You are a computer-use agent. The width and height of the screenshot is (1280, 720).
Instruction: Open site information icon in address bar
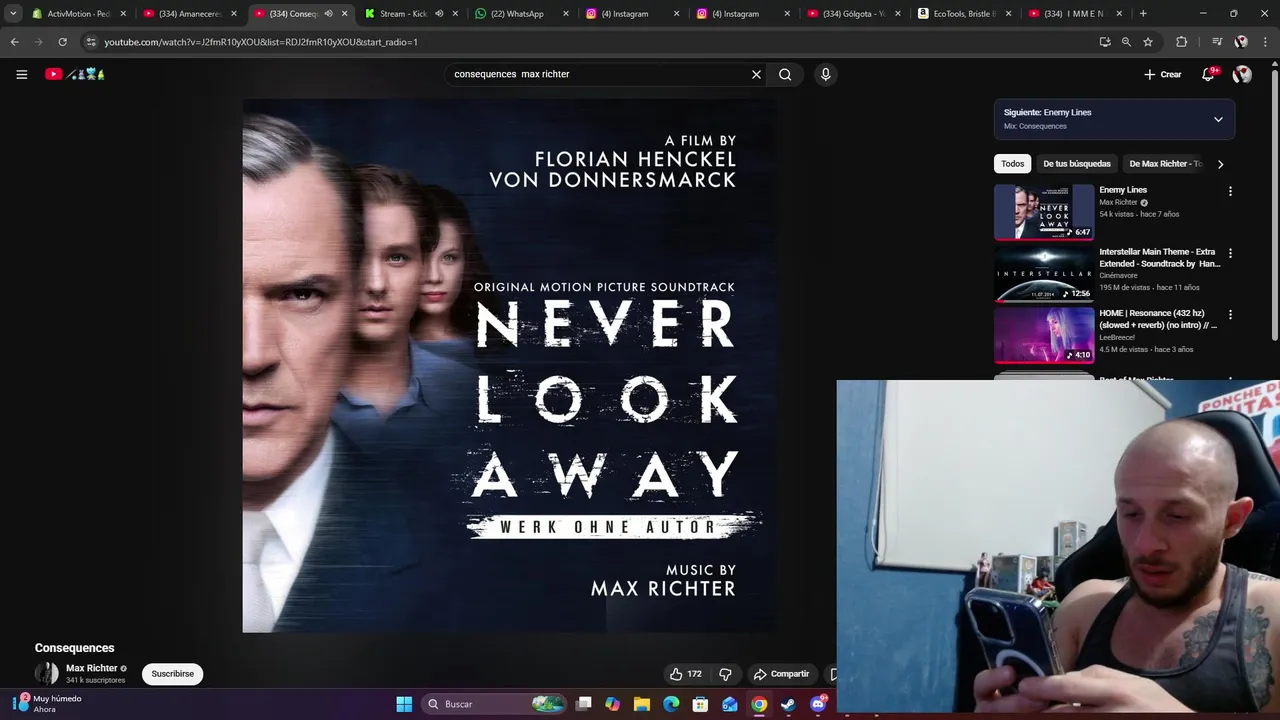coord(91,42)
